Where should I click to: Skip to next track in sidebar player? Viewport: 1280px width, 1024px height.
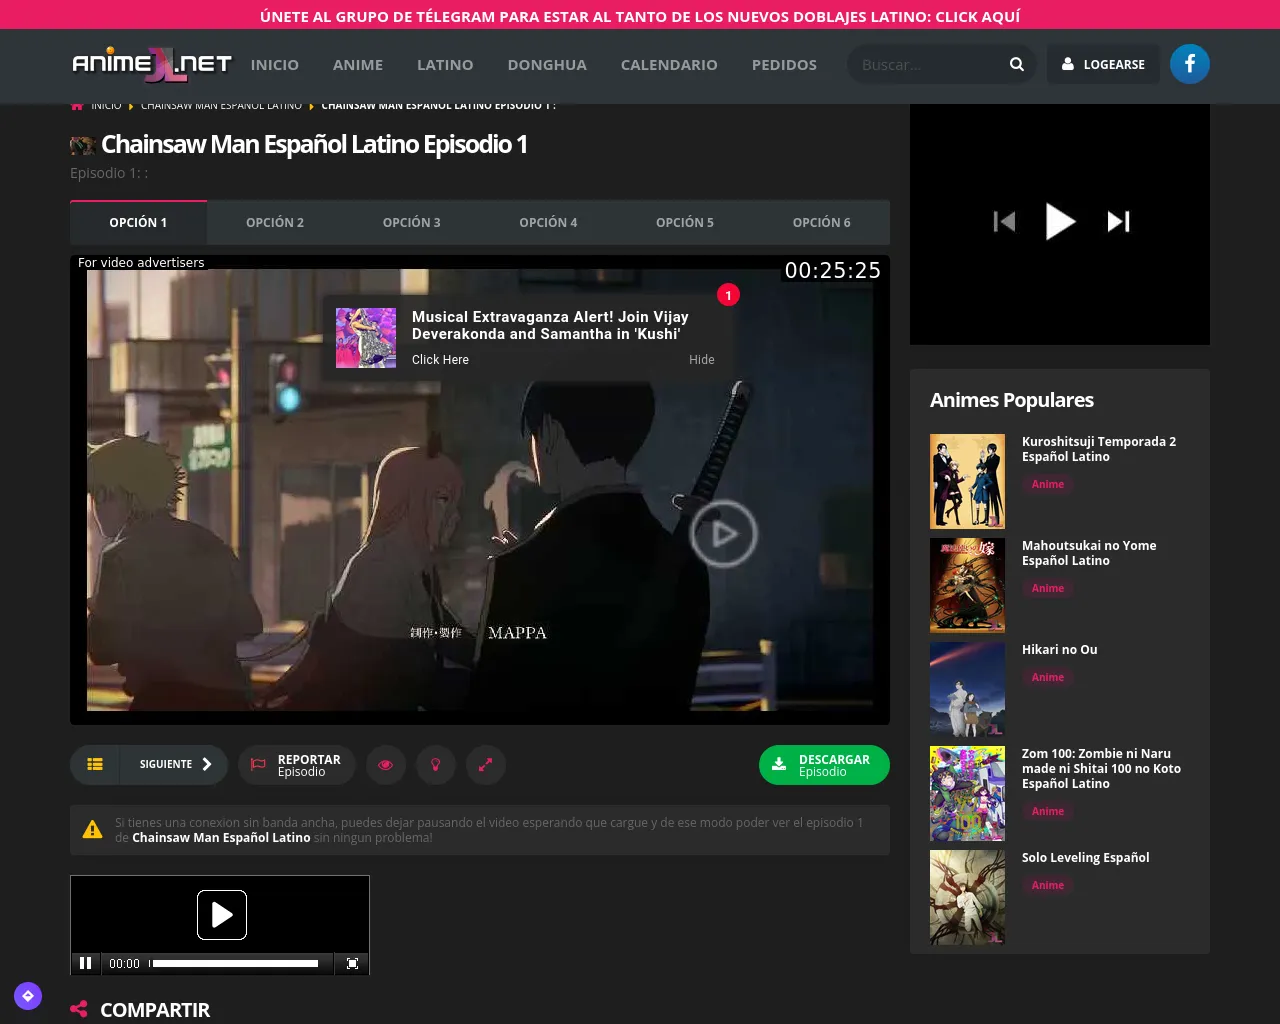point(1118,221)
